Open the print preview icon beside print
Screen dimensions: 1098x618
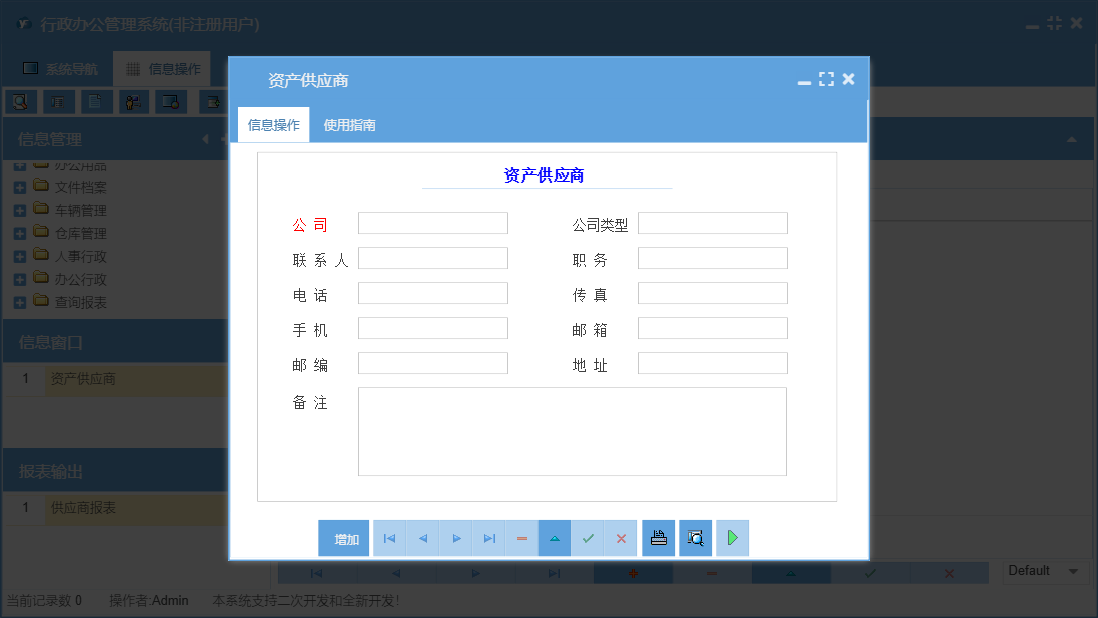pyautogui.click(x=695, y=538)
